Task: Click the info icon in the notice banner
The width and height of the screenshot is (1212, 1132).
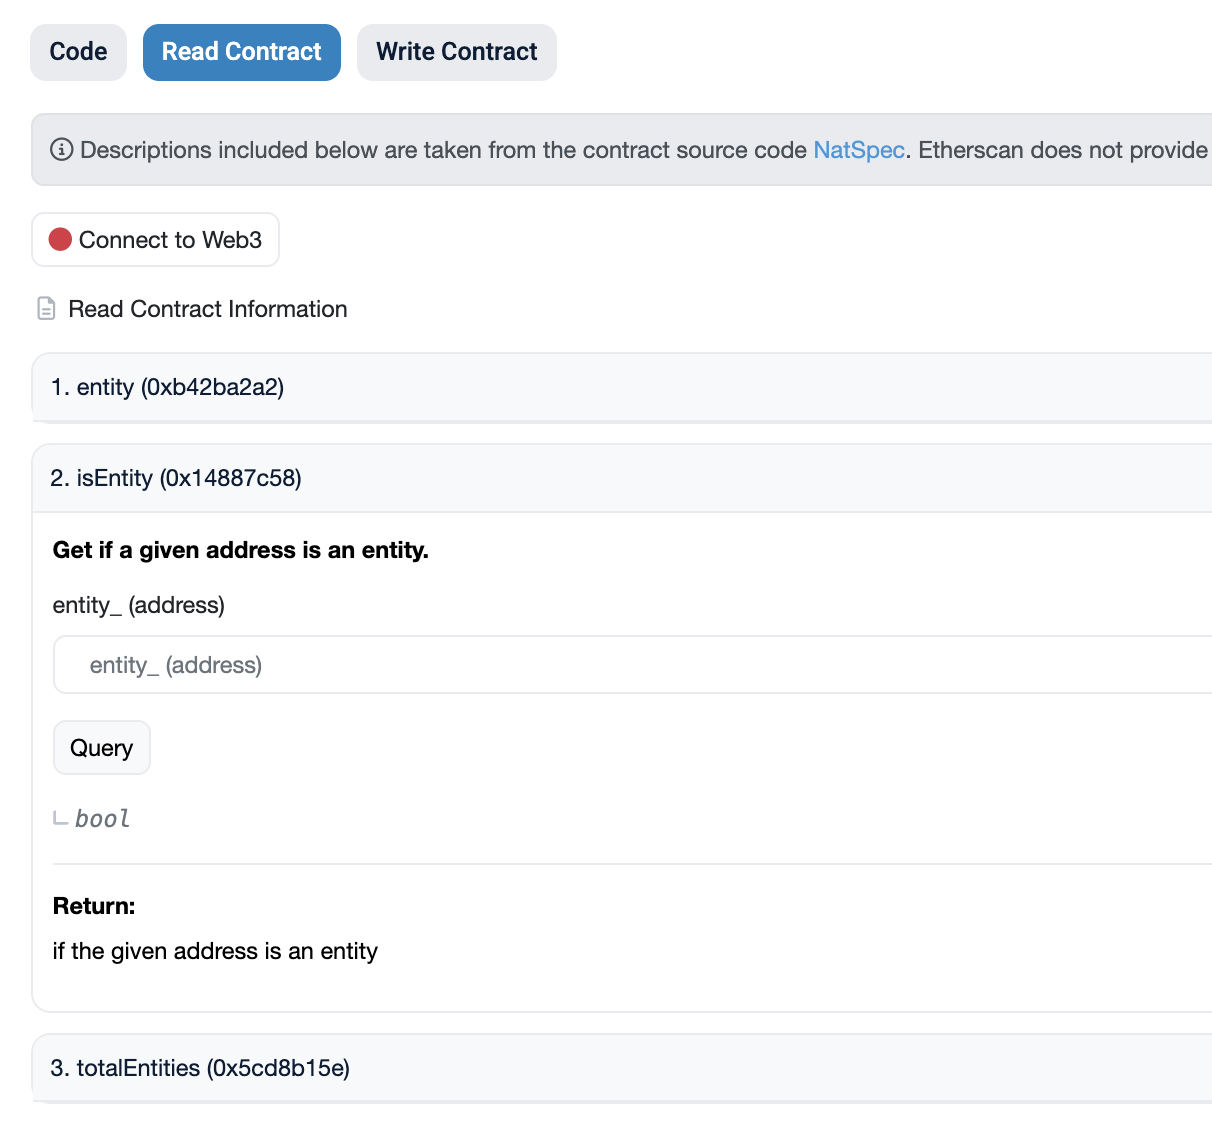Action: coord(62,150)
